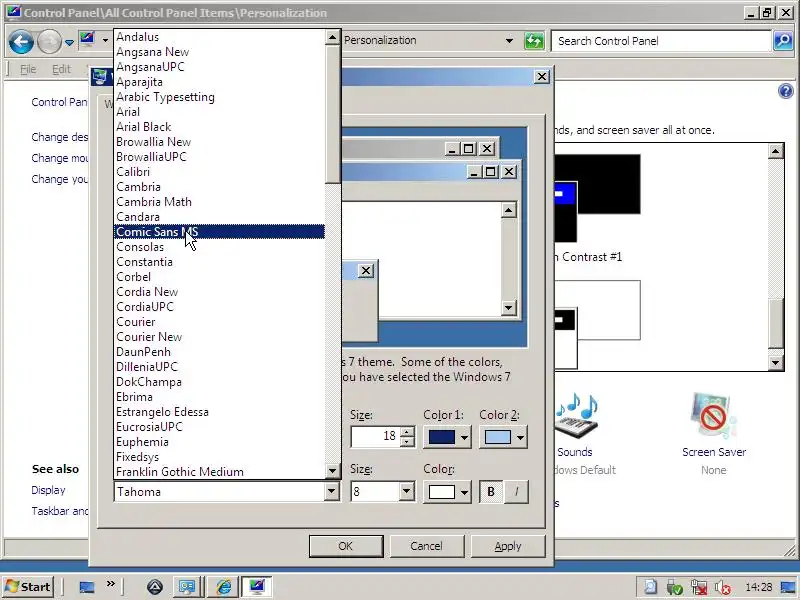Select Cambria Math in the font list
The image size is (800, 600).
pos(219,202)
